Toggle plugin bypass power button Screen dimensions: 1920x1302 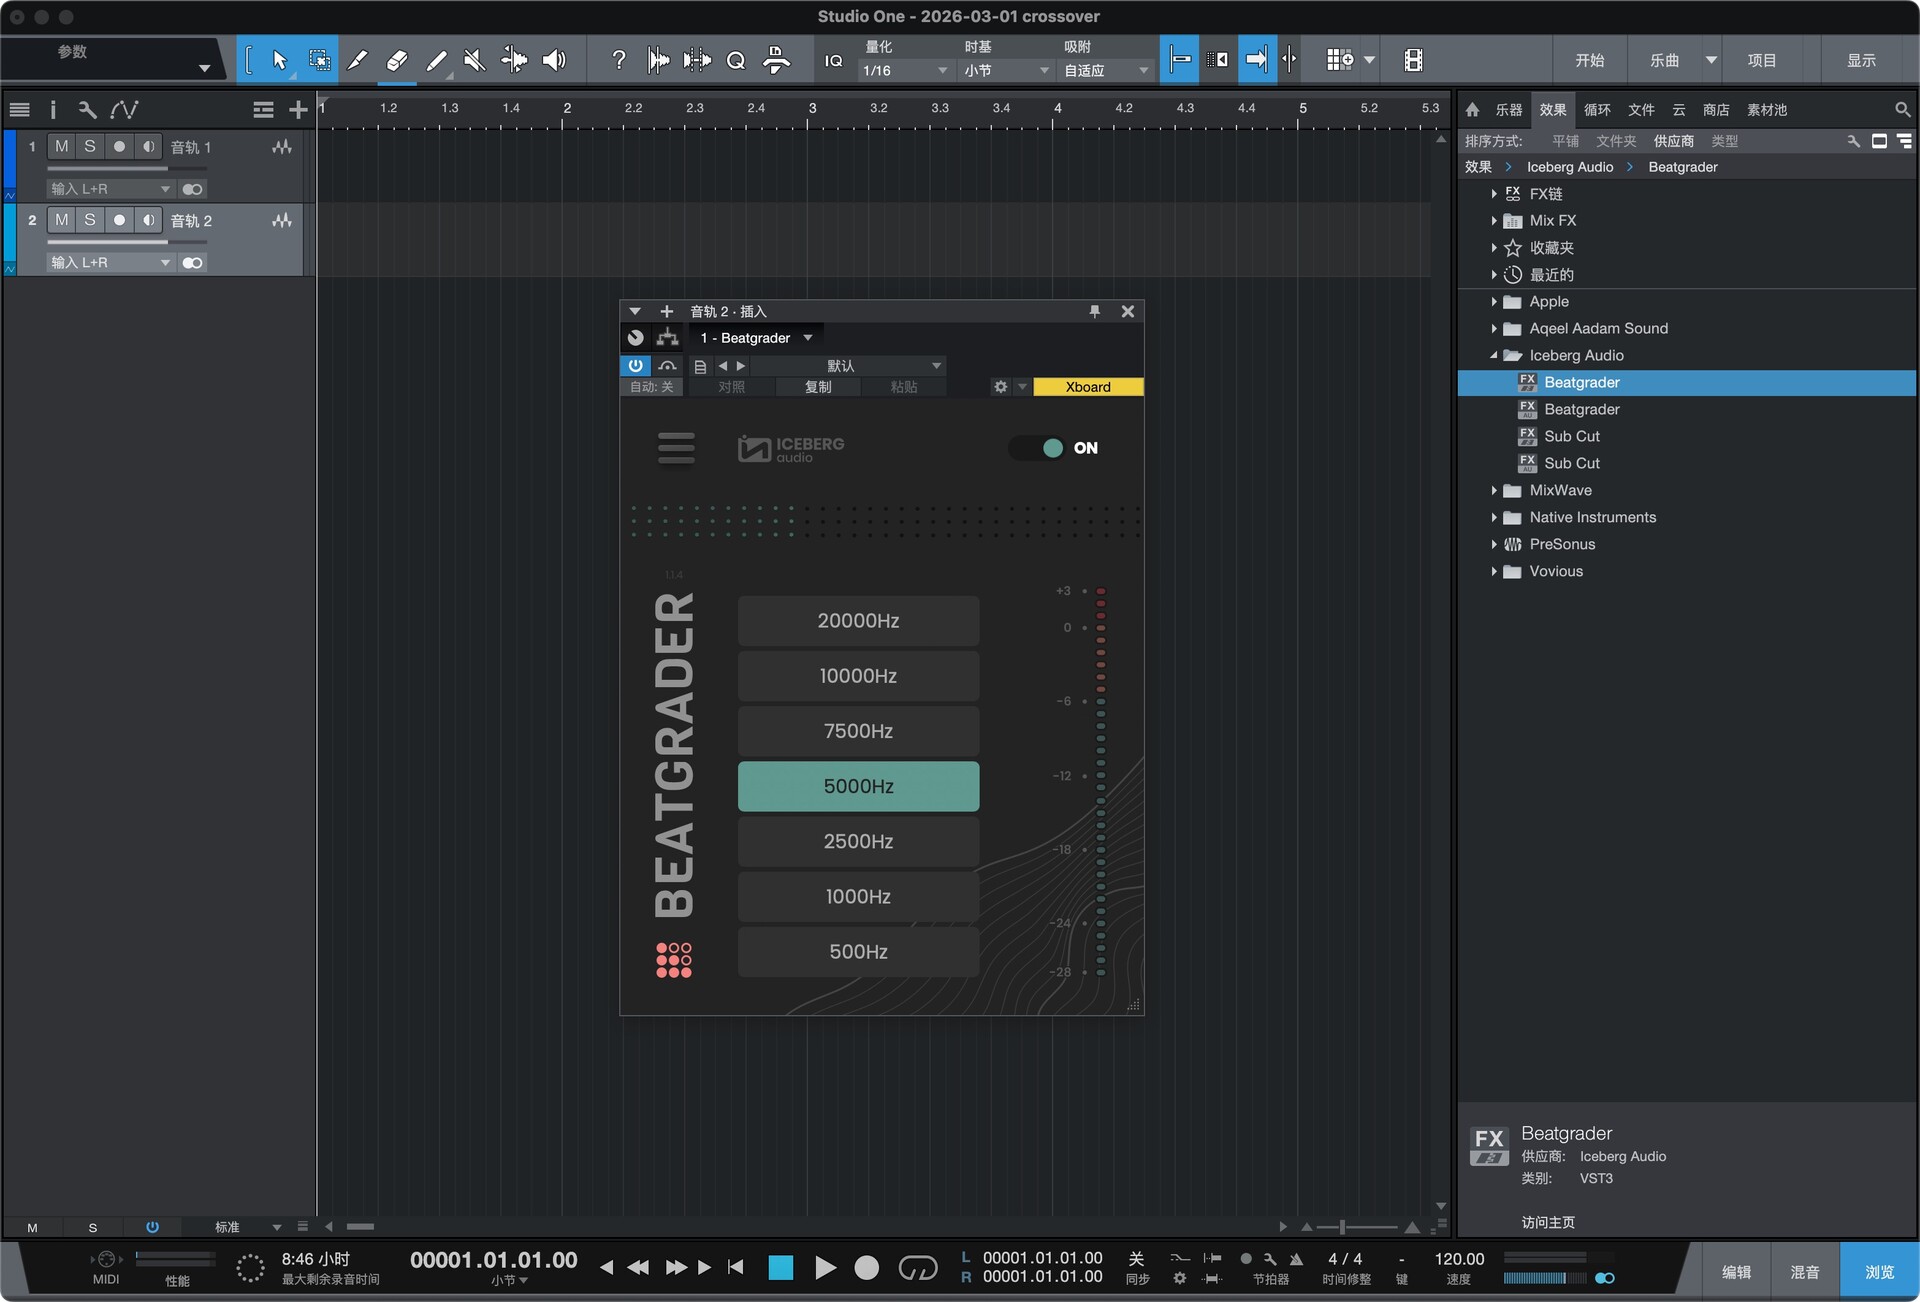coord(635,366)
